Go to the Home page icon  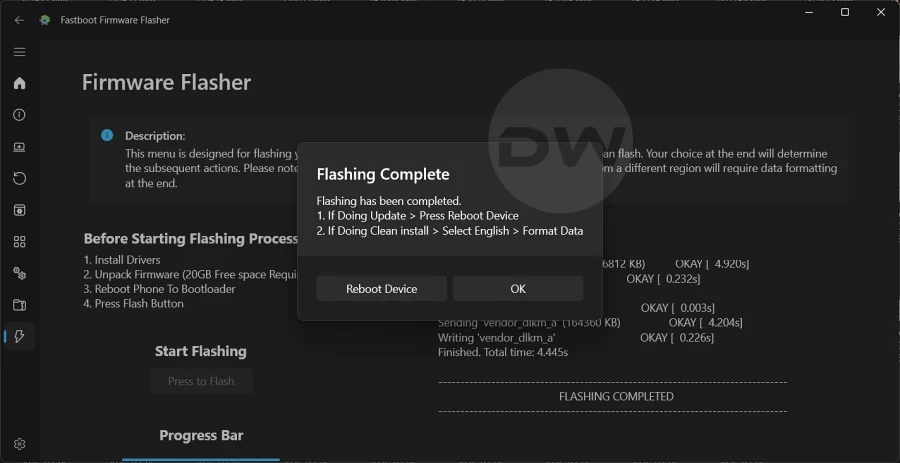coord(20,83)
